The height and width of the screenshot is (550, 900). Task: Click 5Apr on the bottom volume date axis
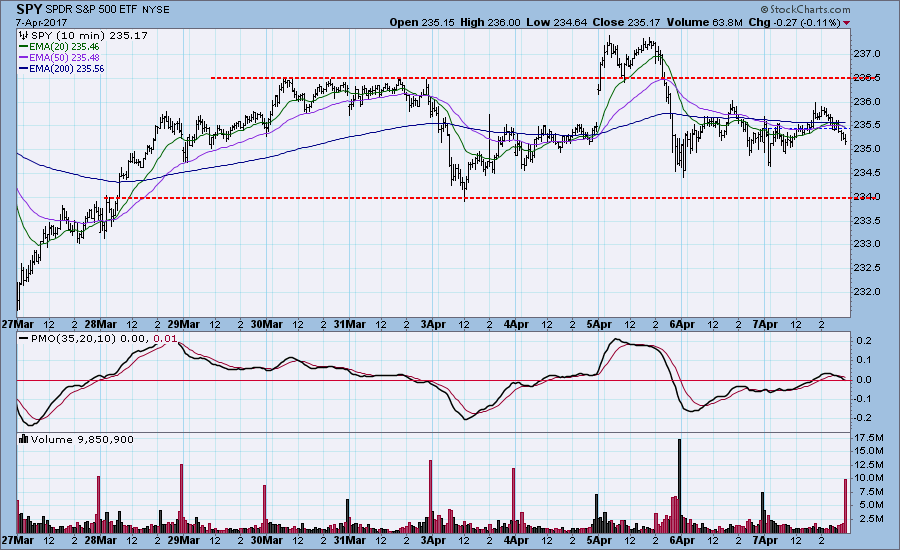click(x=599, y=540)
